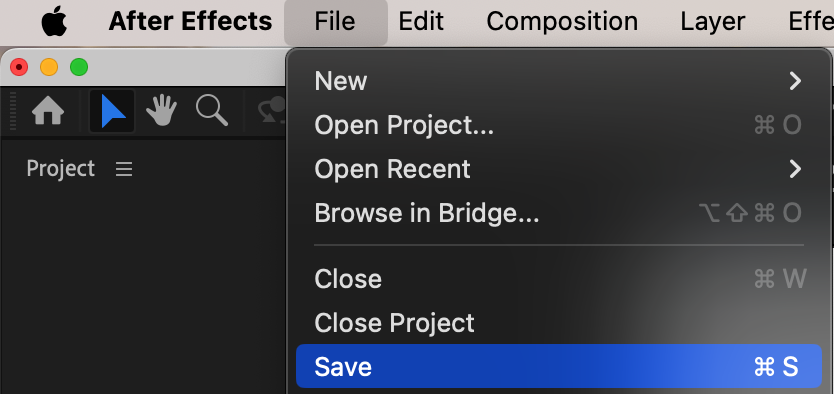This screenshot has height=394, width=834.
Task: Click the Project panel tab title
Action: pos(61,169)
